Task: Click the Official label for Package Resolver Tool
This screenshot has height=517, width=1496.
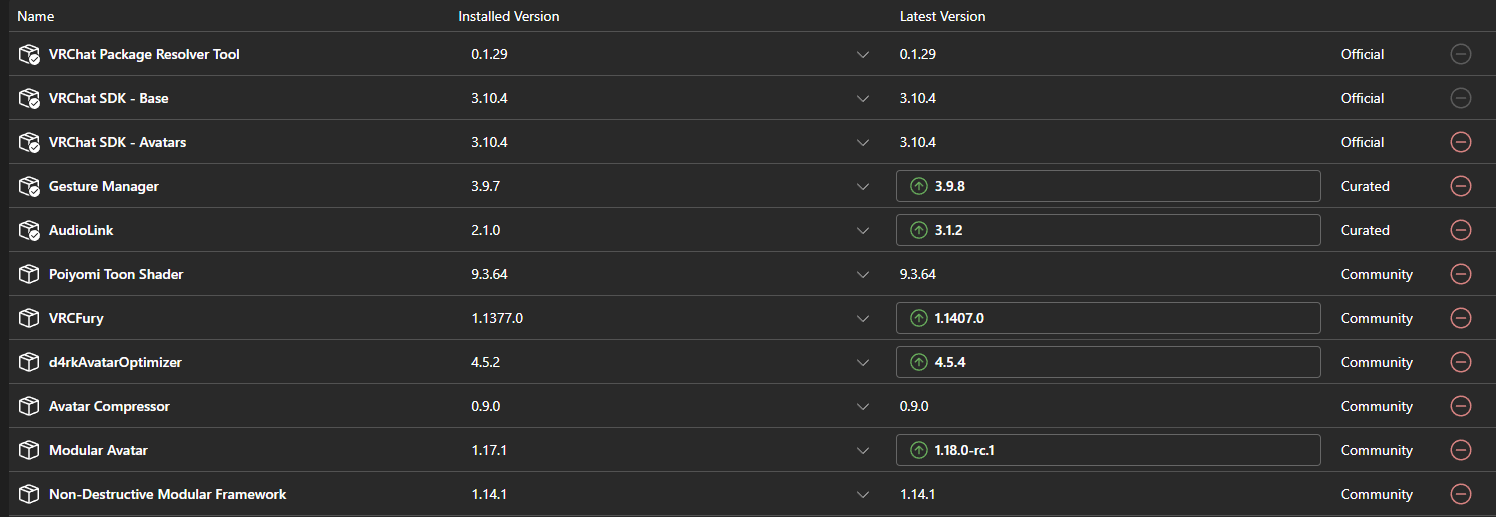Action: (x=1362, y=54)
